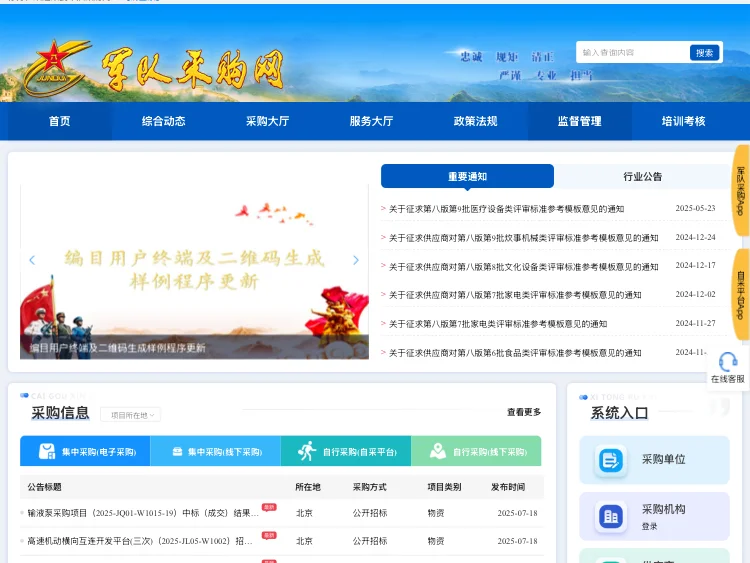750x563 pixels.
Task: Open the 综合动态 navigation item
Action: click(x=164, y=121)
